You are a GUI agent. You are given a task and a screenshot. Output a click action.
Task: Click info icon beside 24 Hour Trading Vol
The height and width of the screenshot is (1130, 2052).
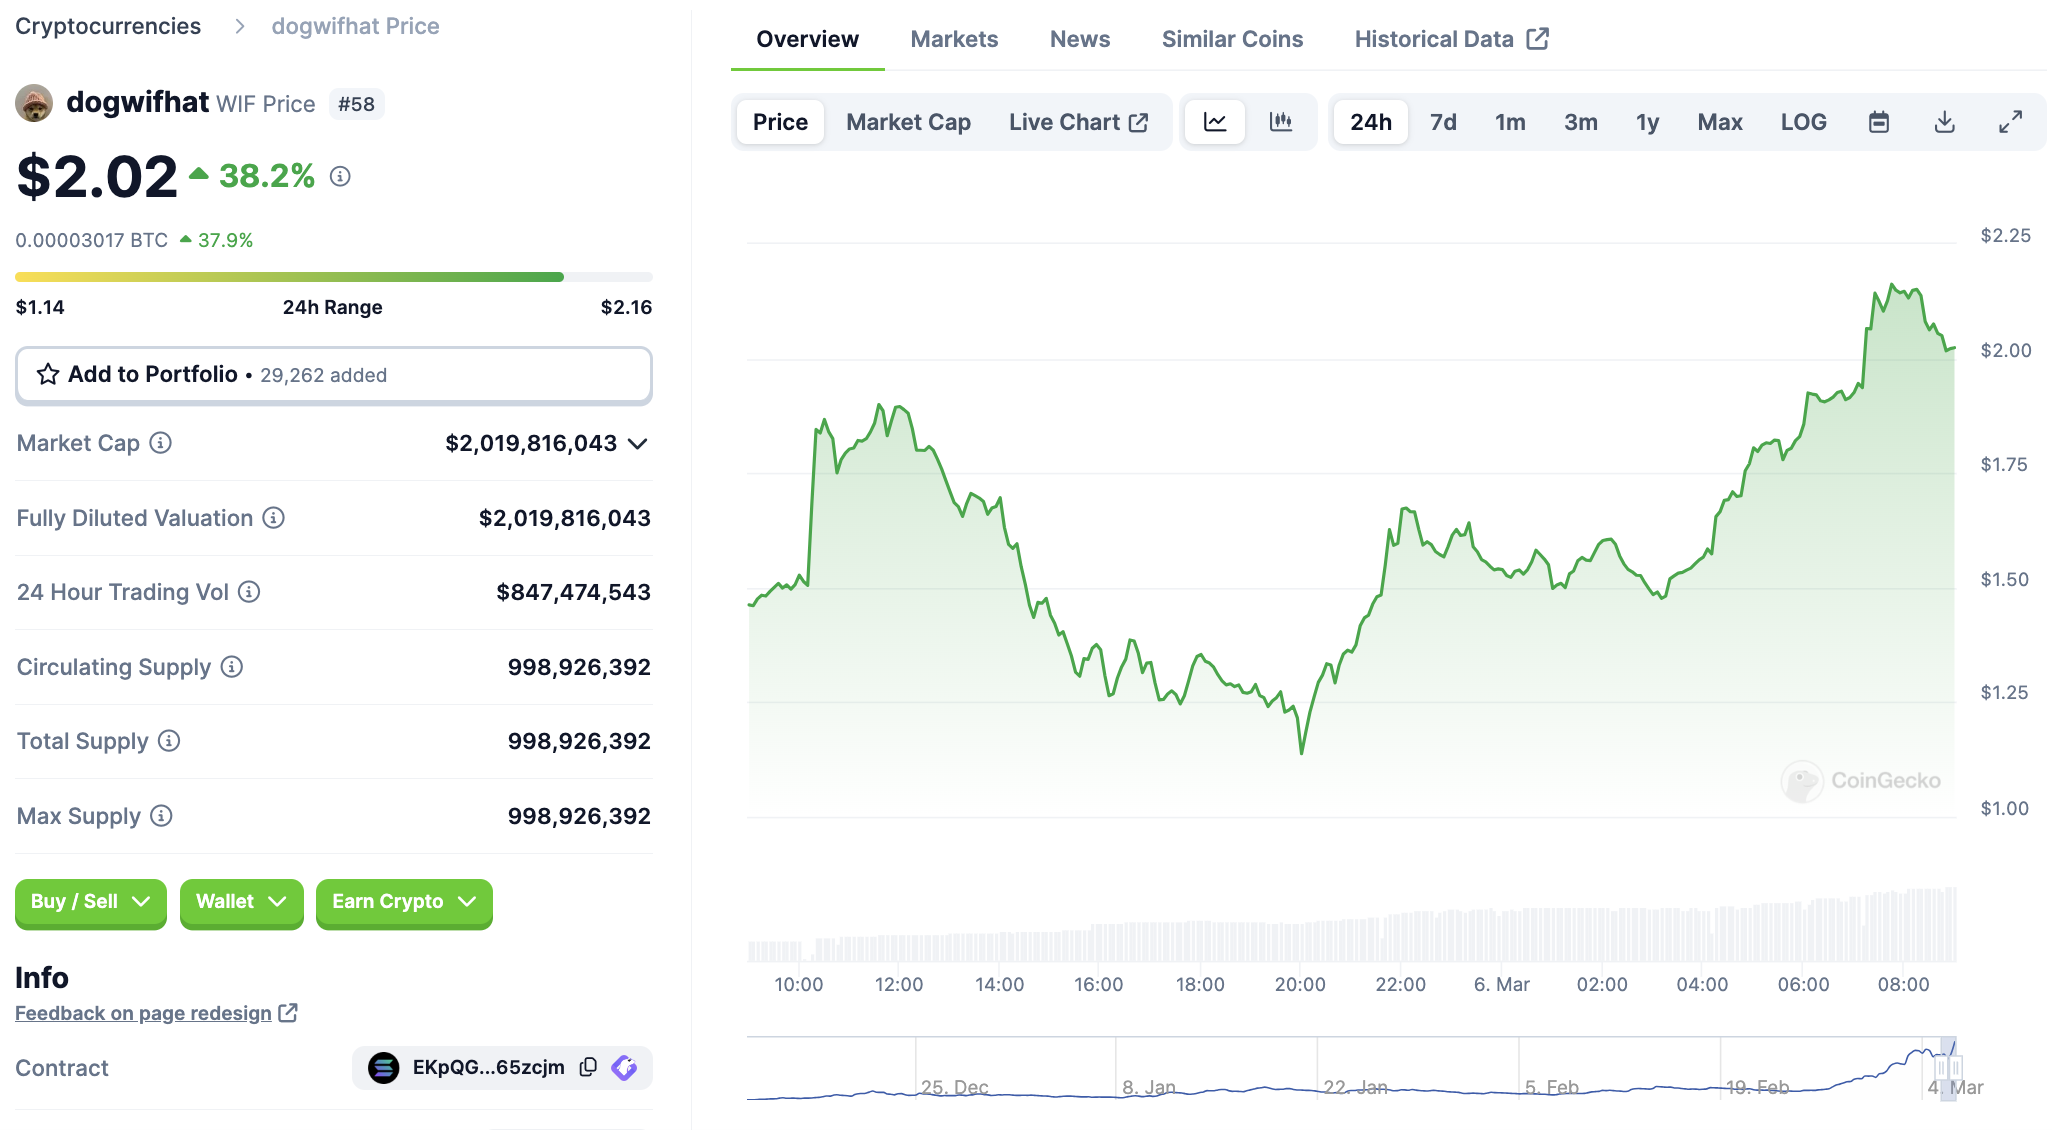pos(250,592)
